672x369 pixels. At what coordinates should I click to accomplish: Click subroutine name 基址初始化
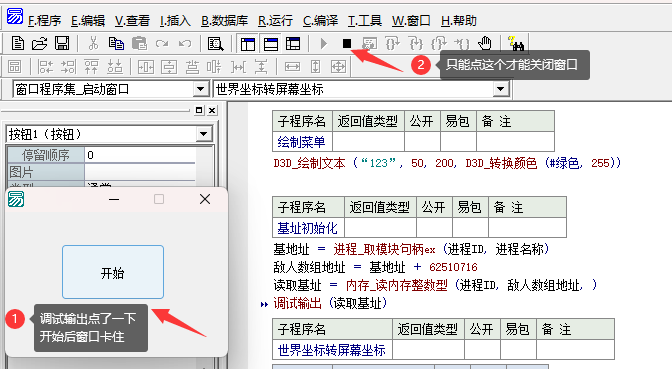click(307, 228)
